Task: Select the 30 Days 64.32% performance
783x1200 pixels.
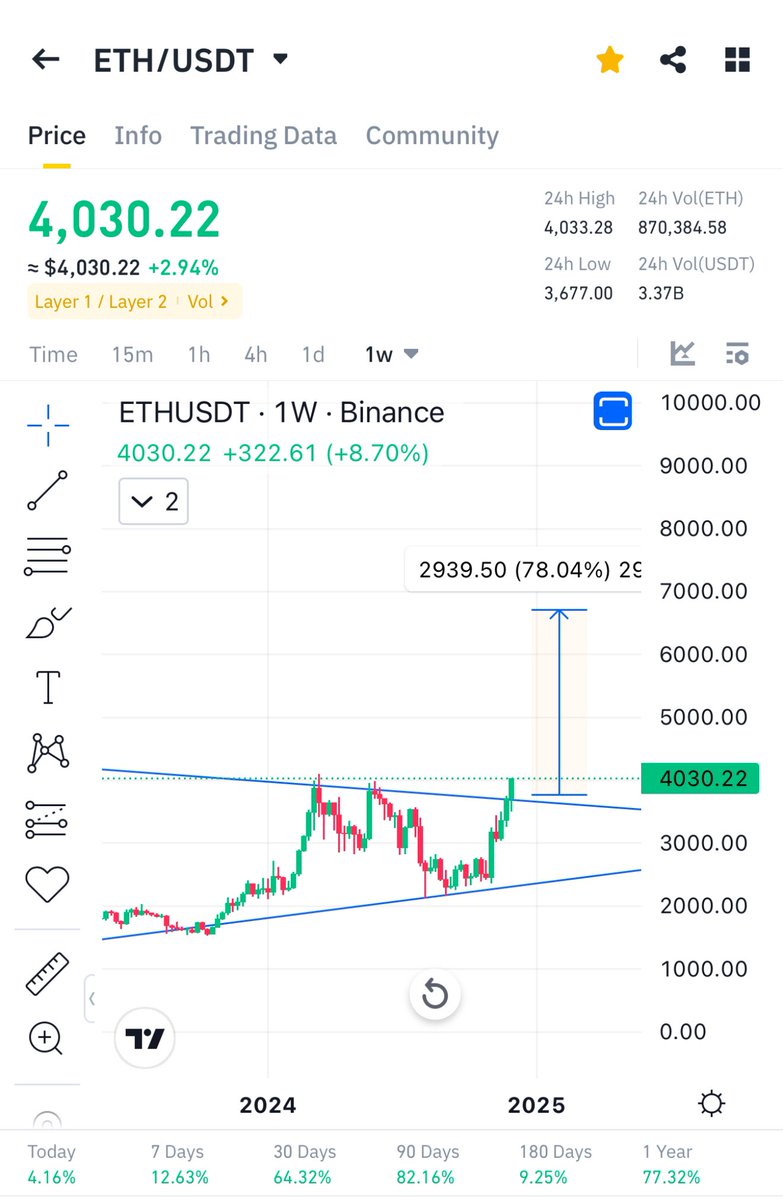Action: click(305, 1164)
